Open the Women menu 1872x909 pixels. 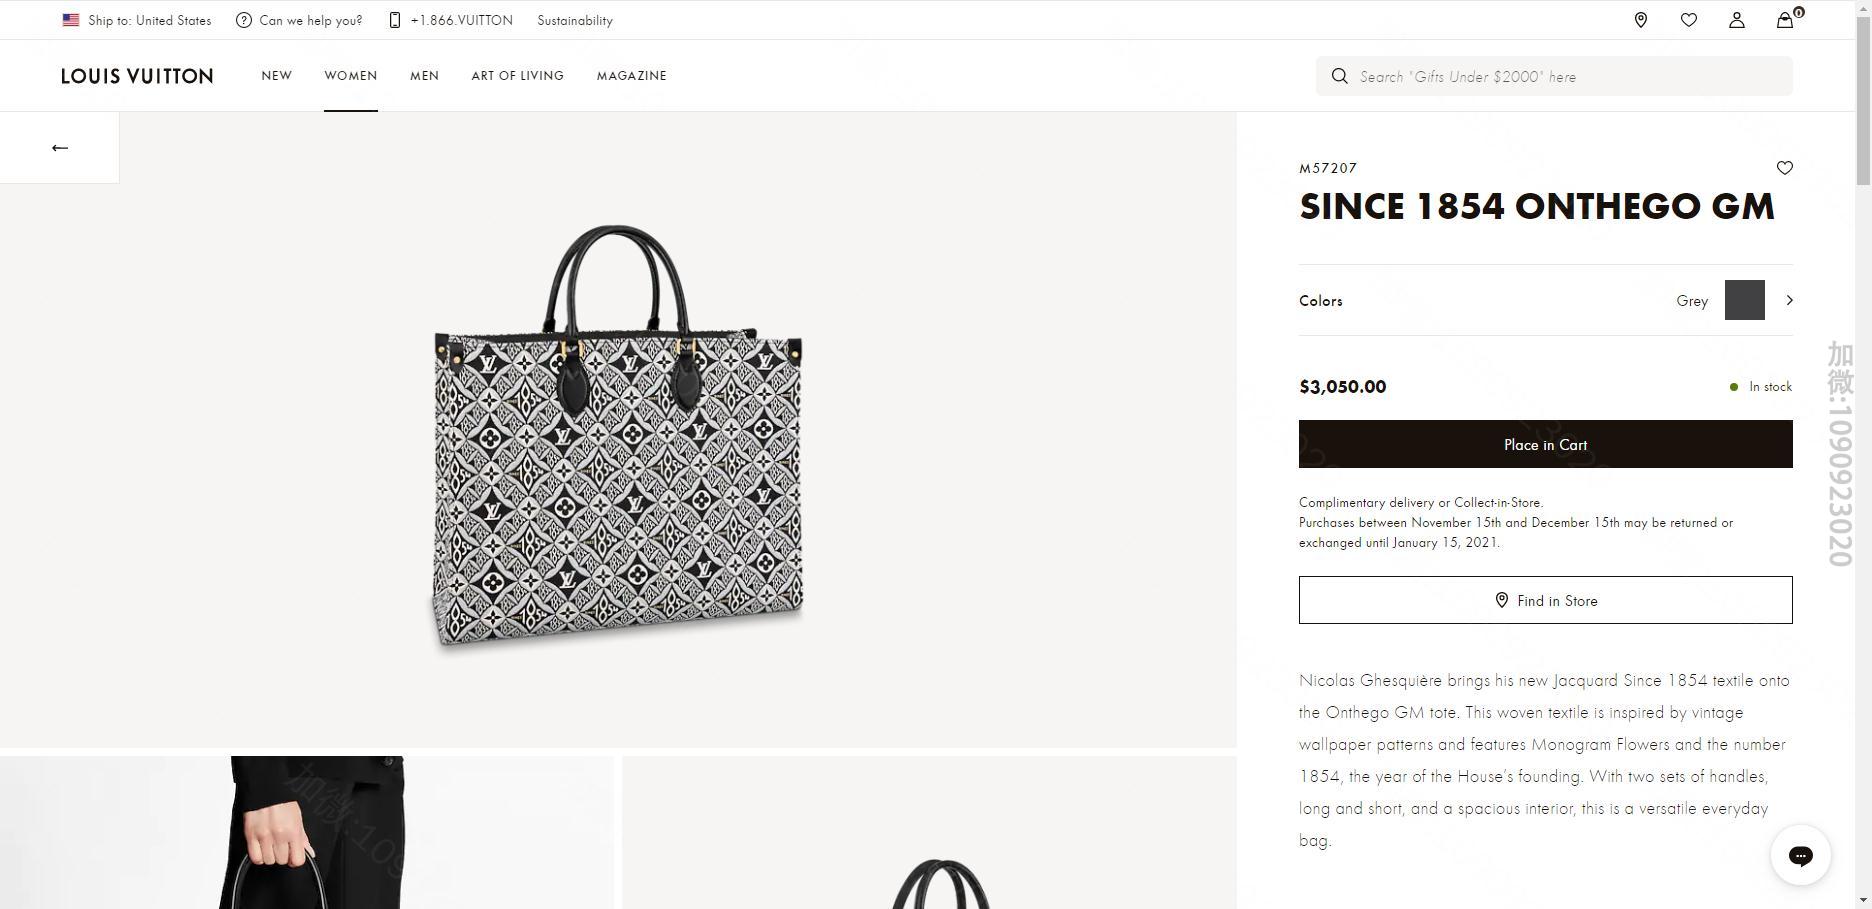tap(350, 76)
